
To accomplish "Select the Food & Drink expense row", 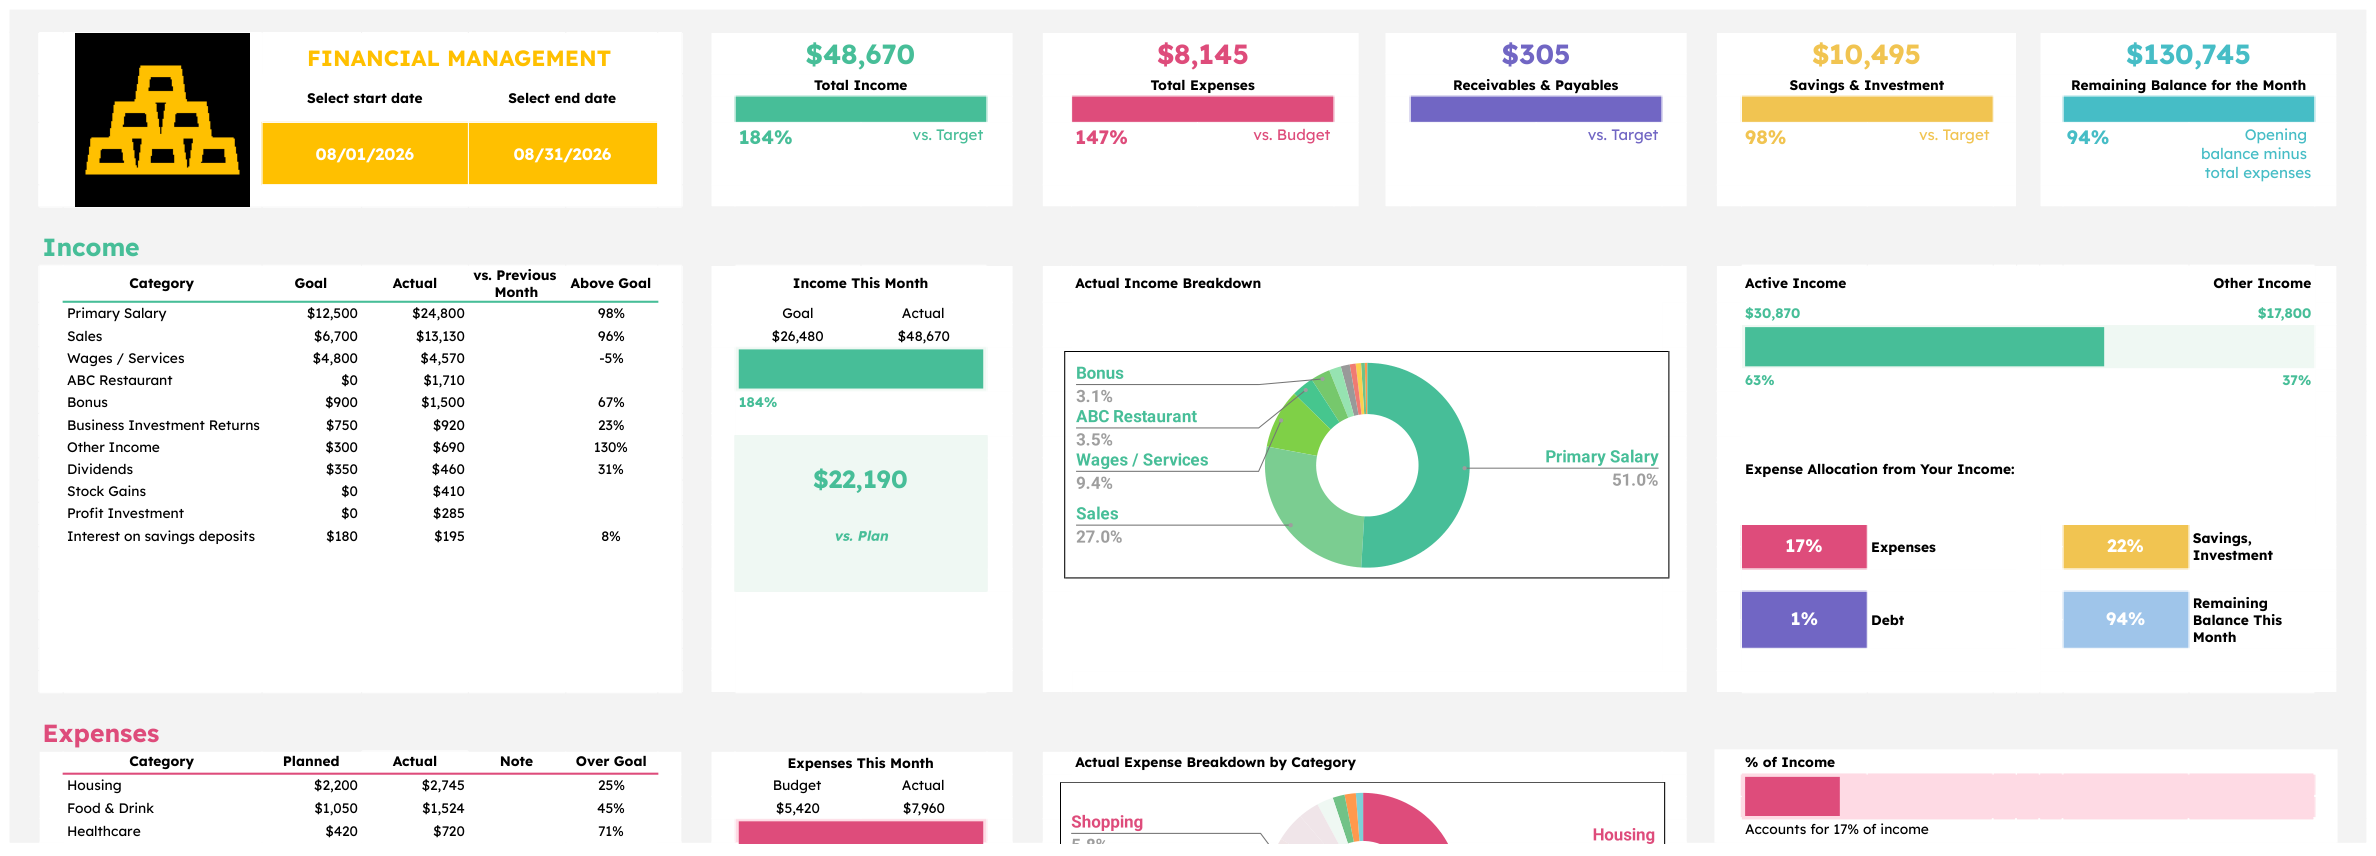I will pos(360,809).
